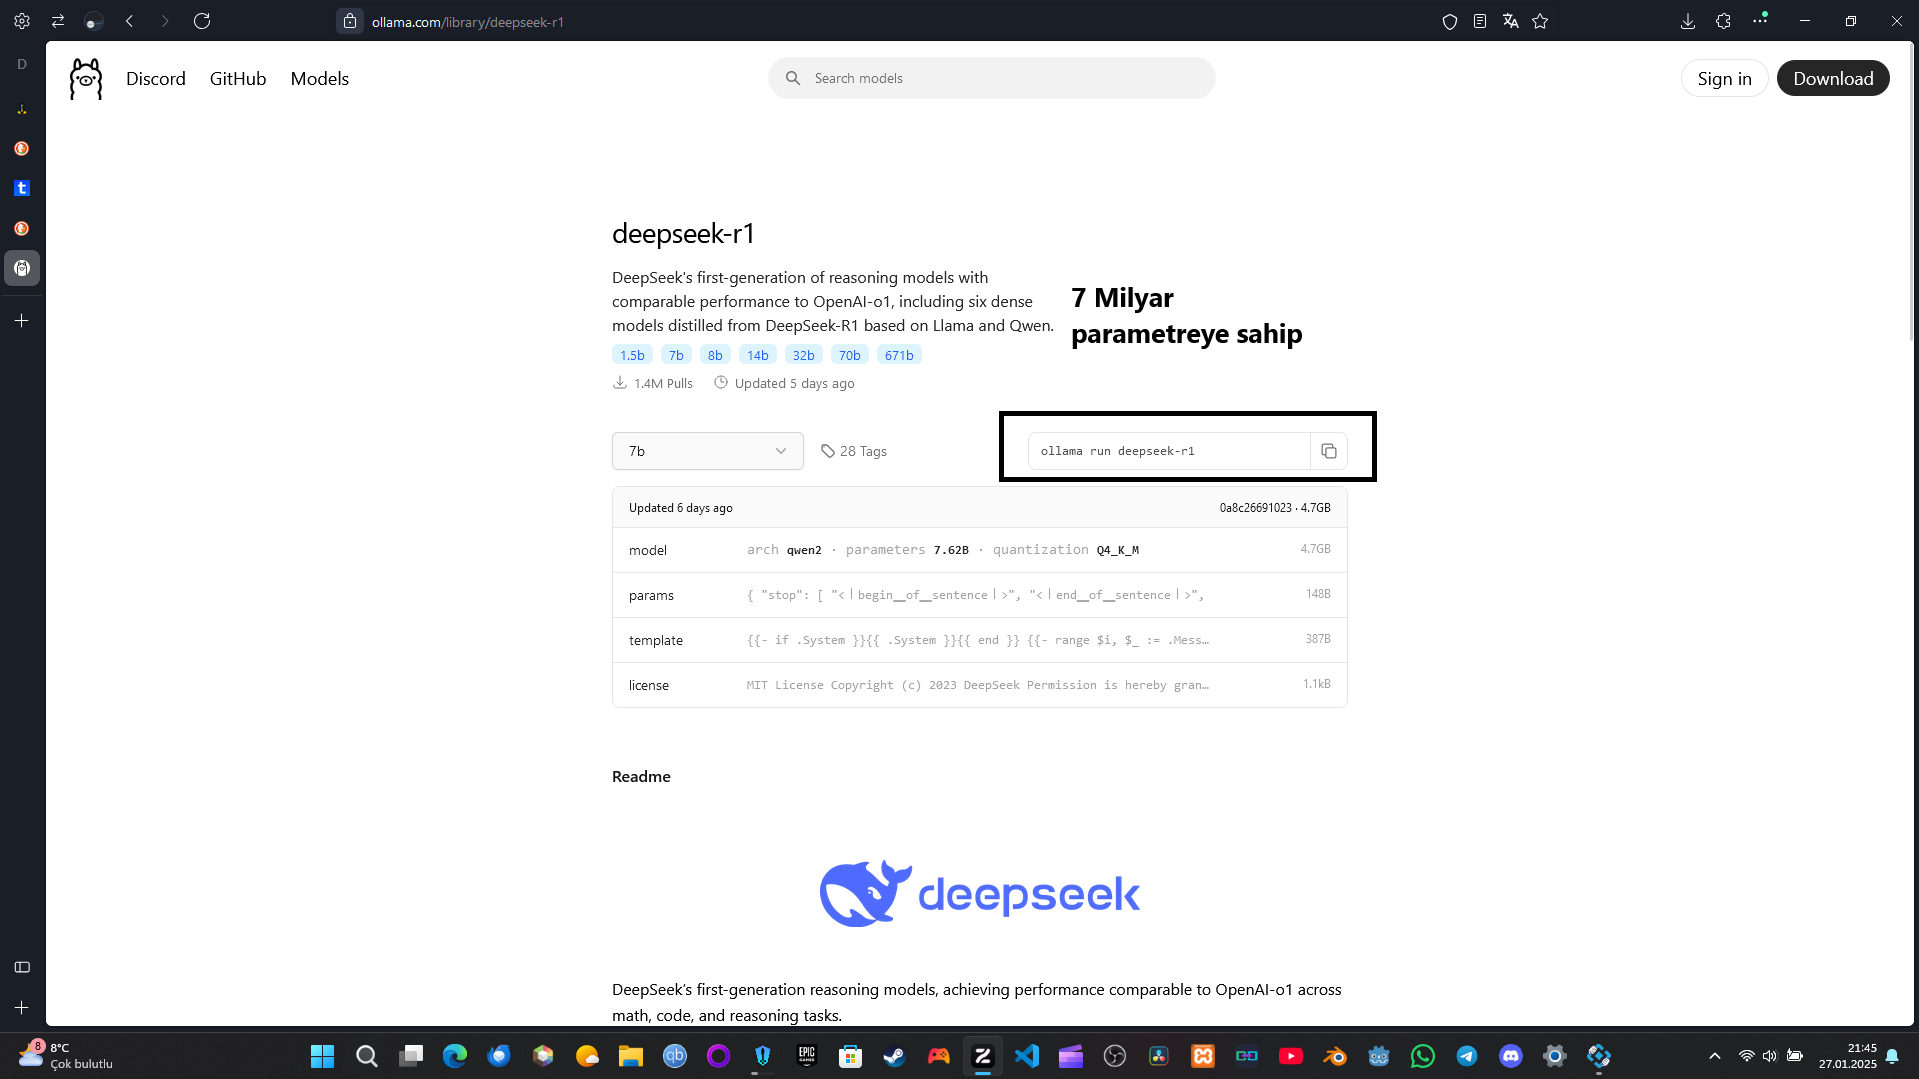Image resolution: width=1919 pixels, height=1079 pixels.
Task: Open Telegram from the taskbar
Action: tap(1467, 1056)
